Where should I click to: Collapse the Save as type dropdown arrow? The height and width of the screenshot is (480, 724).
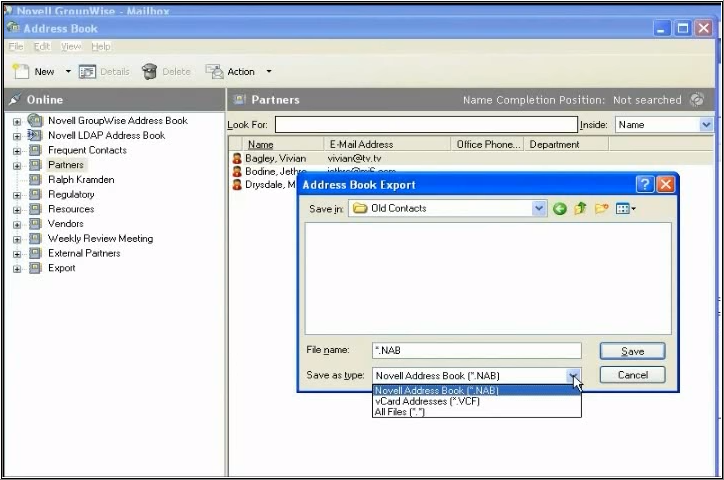(x=573, y=376)
